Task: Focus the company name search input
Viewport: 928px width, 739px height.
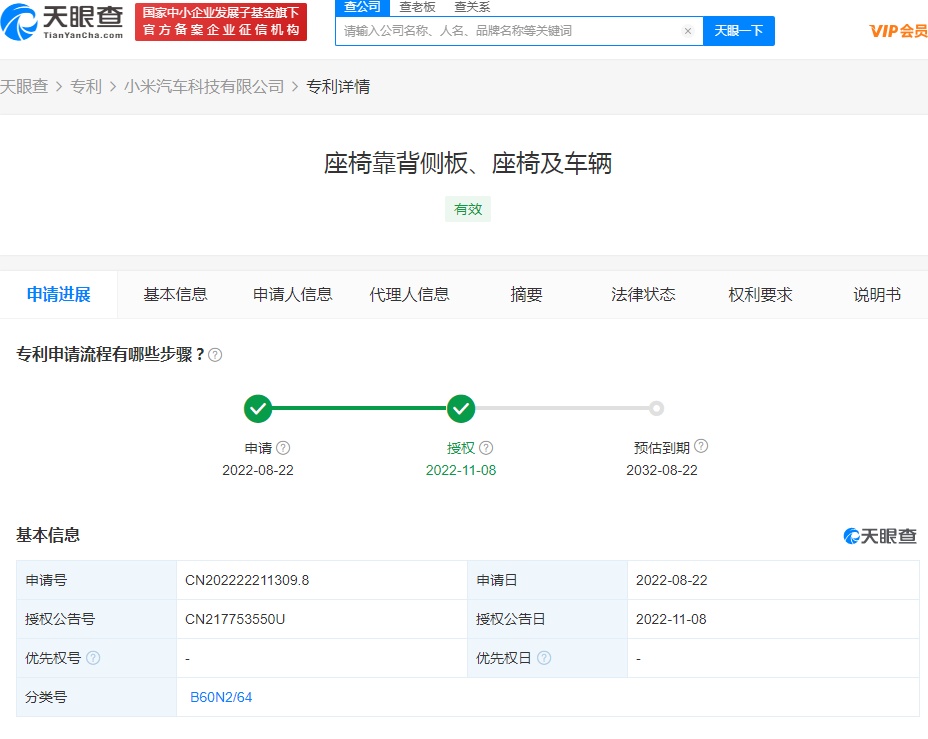Action: pos(510,31)
